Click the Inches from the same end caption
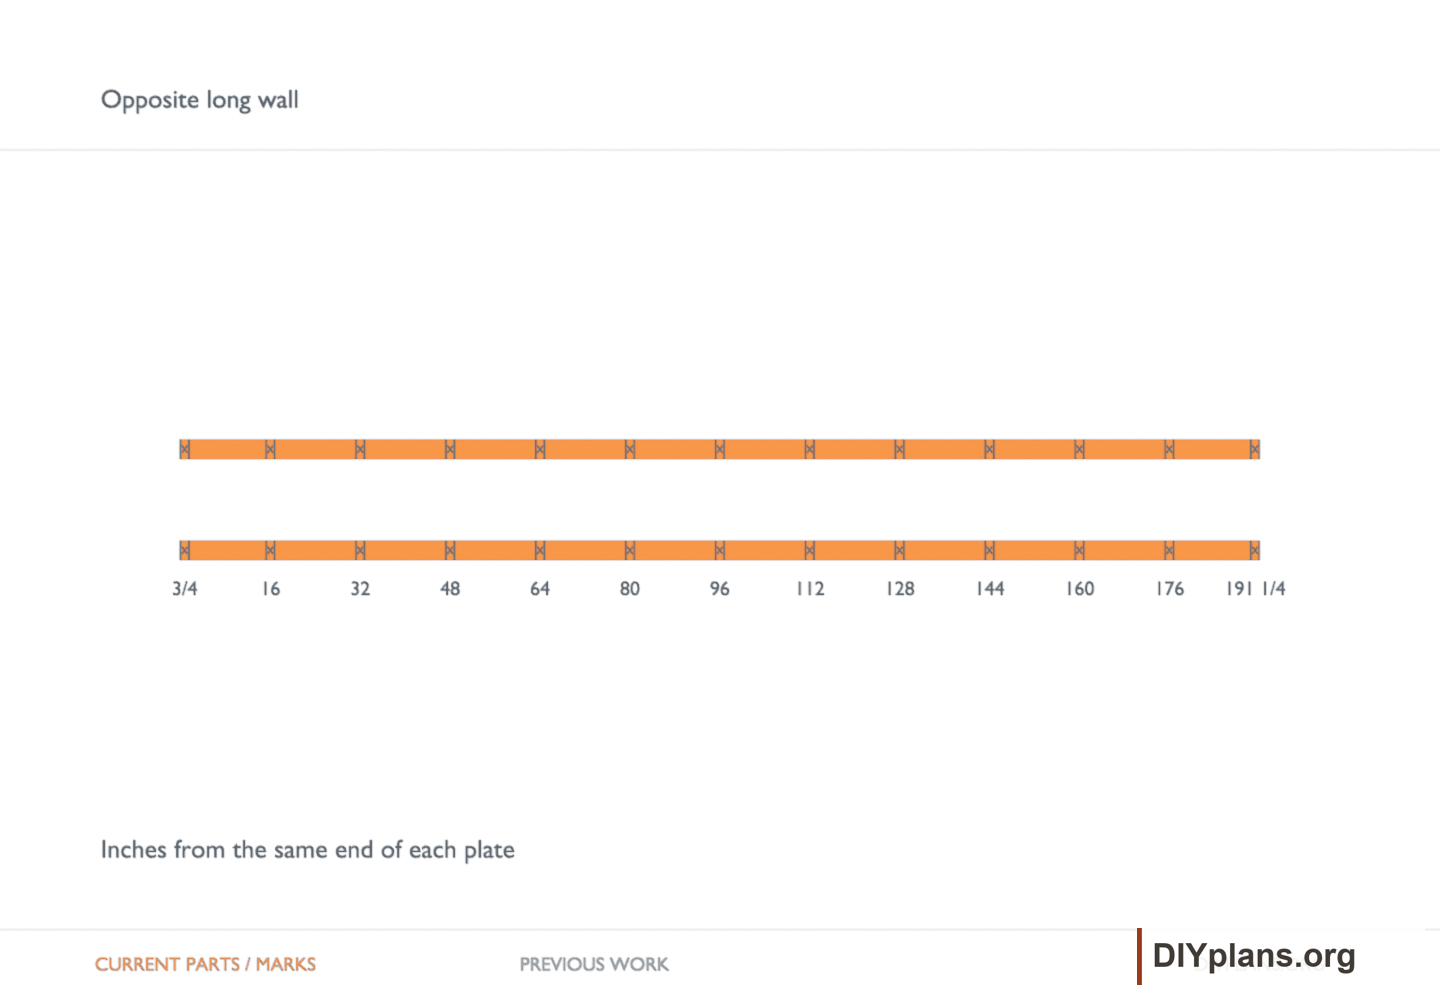 tap(308, 850)
